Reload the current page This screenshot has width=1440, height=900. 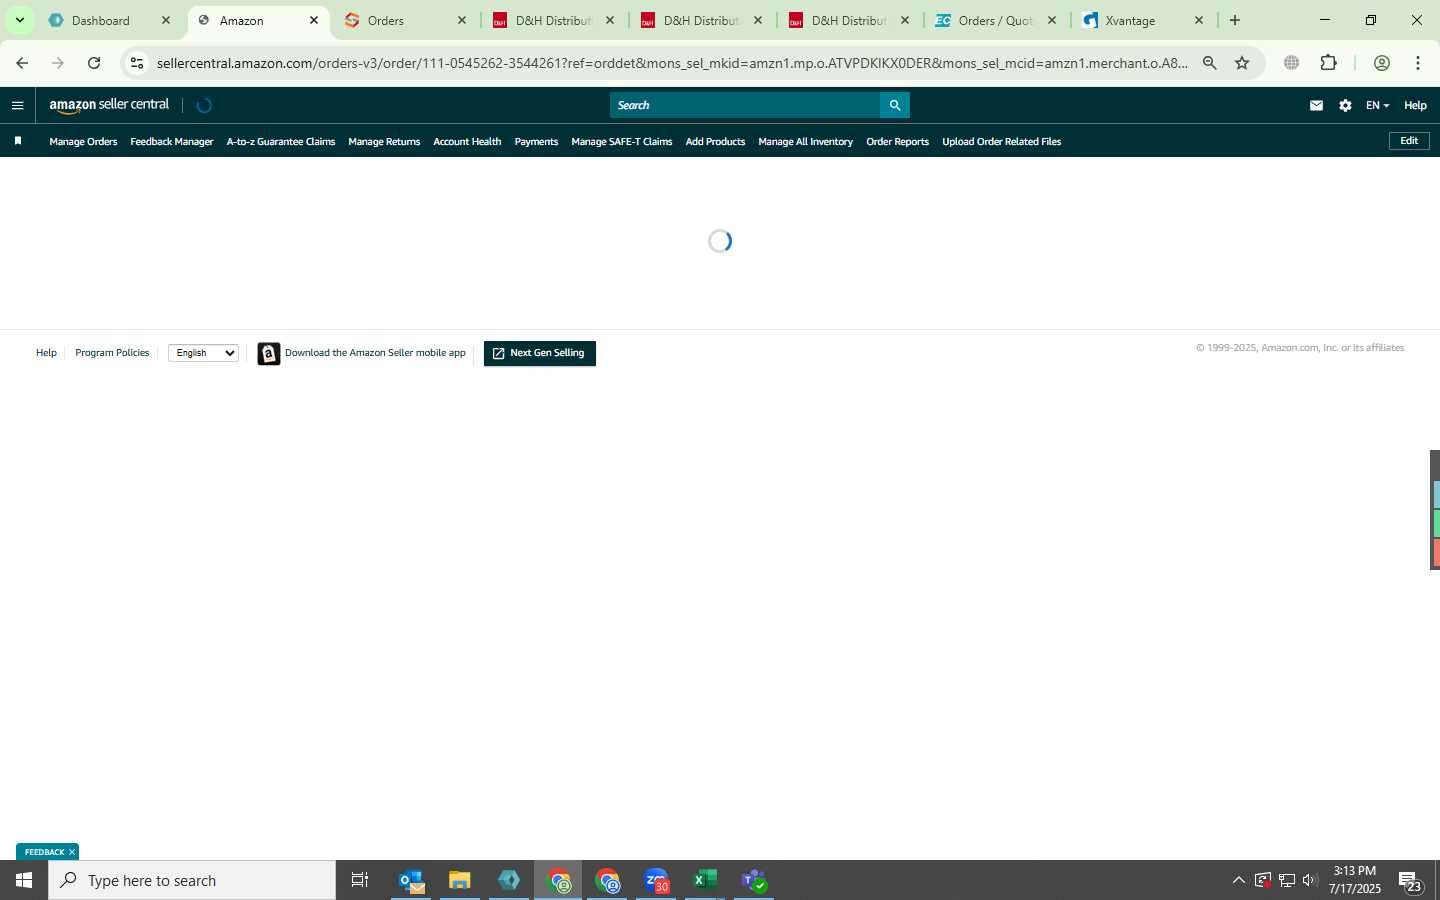[x=94, y=63]
